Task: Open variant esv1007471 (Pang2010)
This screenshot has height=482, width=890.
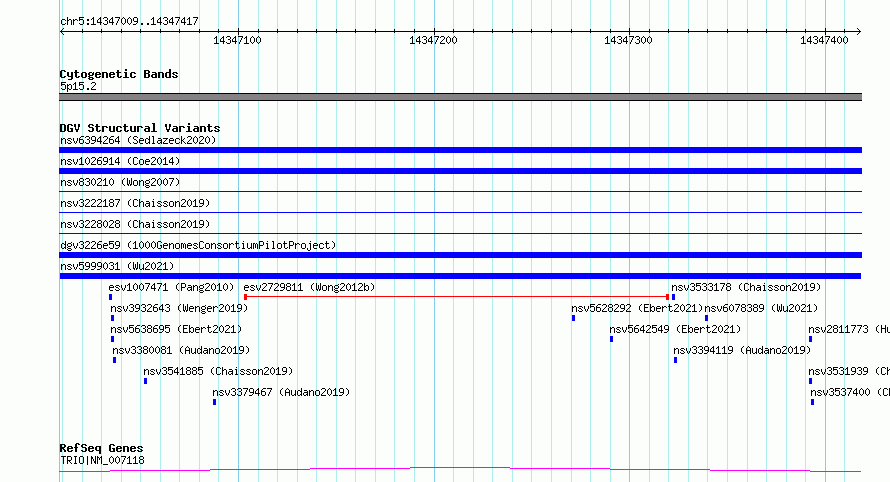Action: (171, 287)
